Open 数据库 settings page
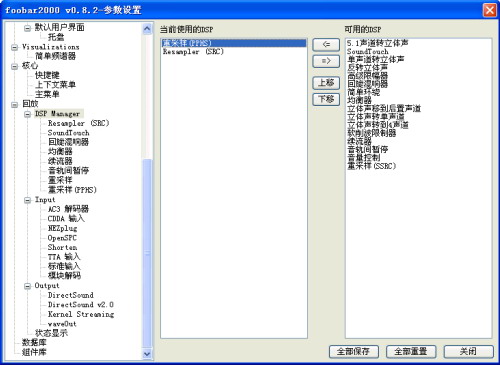Image resolution: width=500 pixels, height=365 pixels. pos(34,343)
